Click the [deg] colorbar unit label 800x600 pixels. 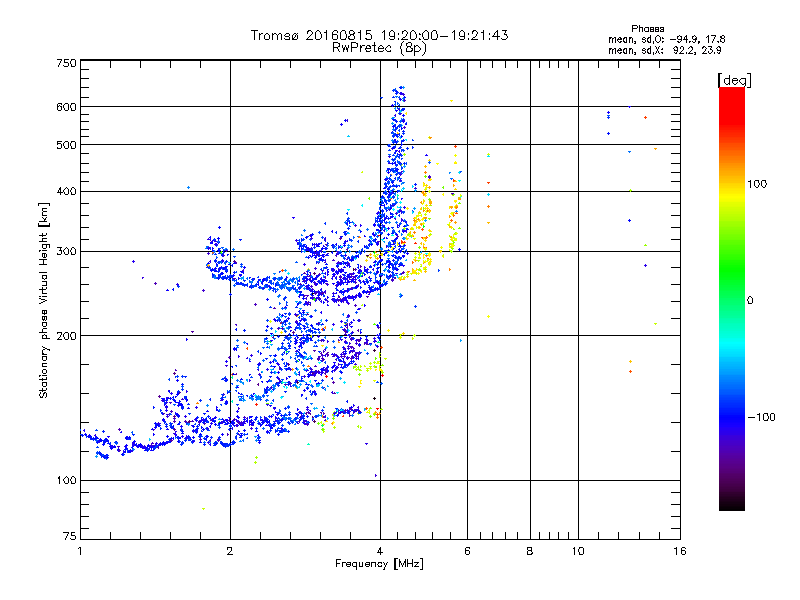734,80
